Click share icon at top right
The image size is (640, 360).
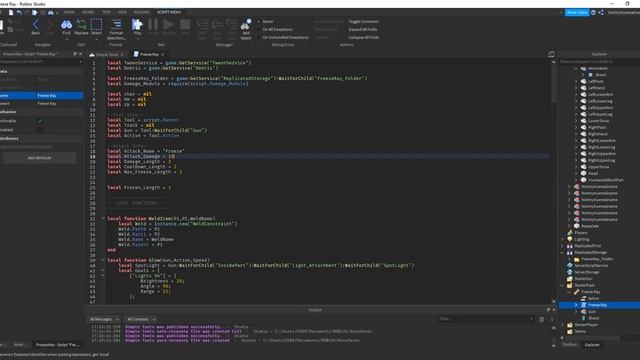coord(601,13)
